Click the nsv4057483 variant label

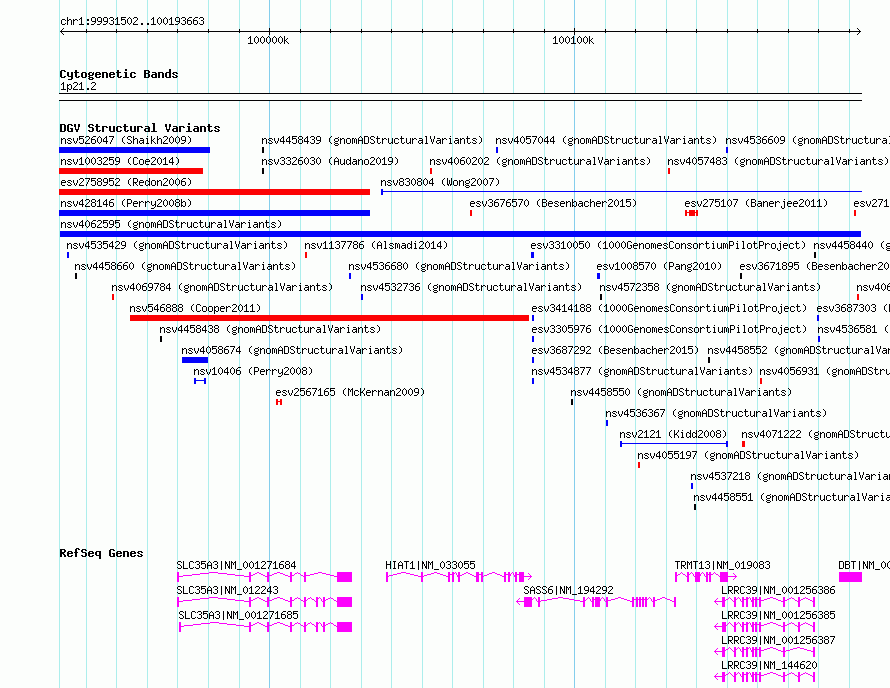(778, 161)
